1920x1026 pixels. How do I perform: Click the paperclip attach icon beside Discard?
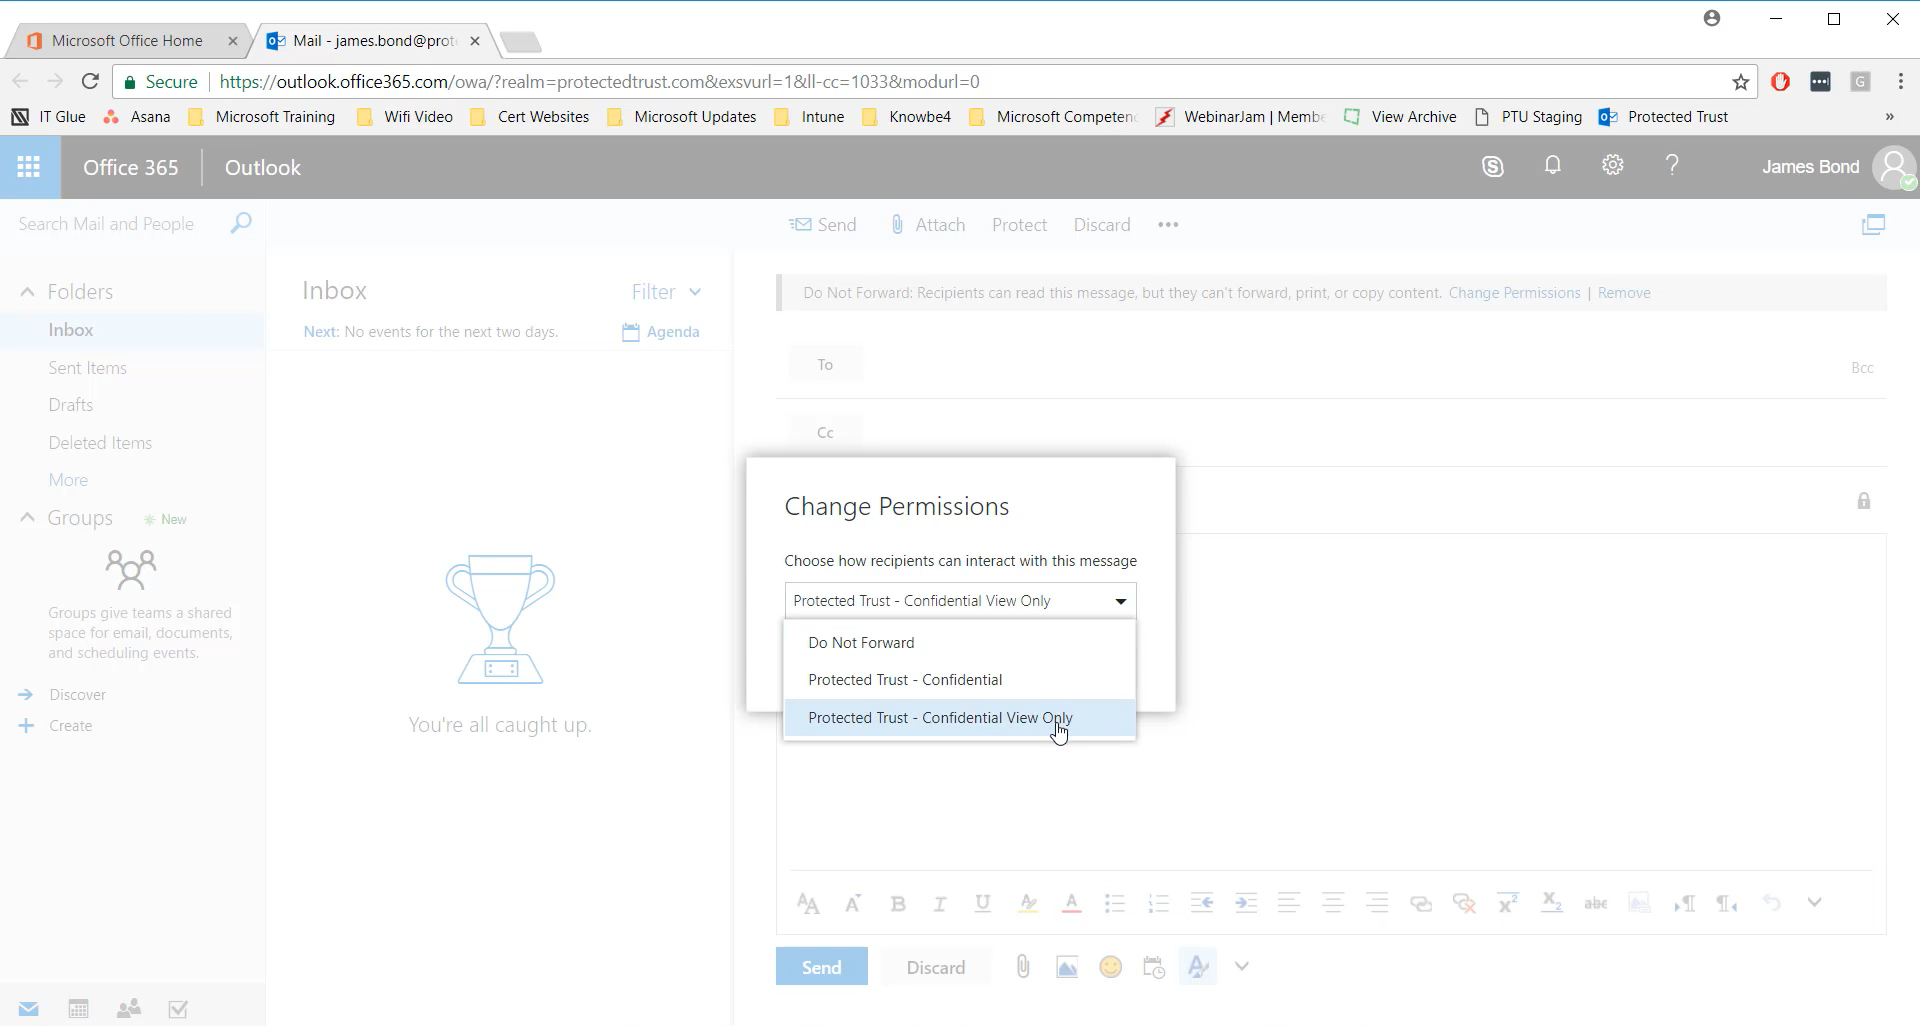1023,967
